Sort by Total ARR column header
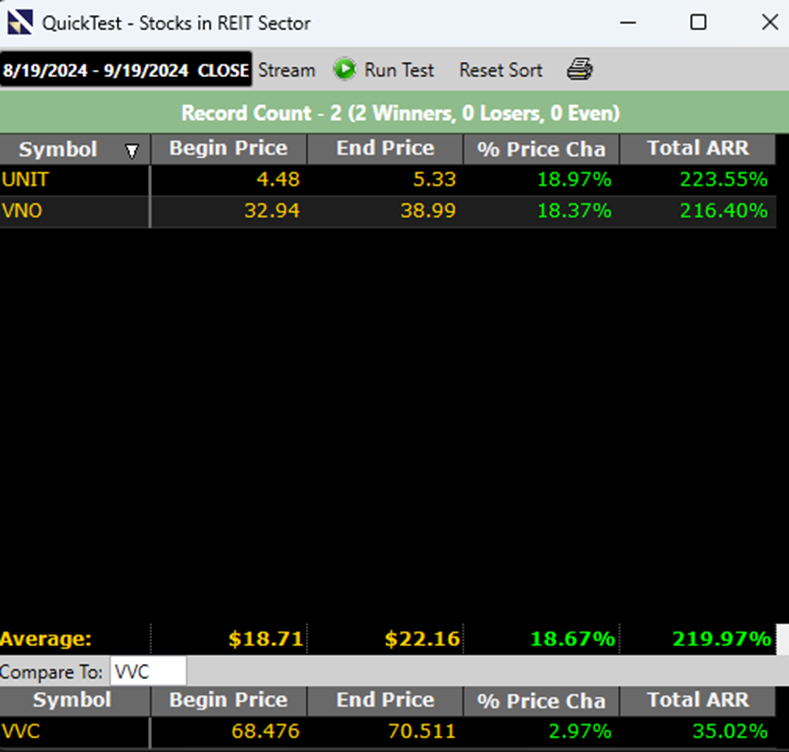The width and height of the screenshot is (789, 752). (x=697, y=149)
